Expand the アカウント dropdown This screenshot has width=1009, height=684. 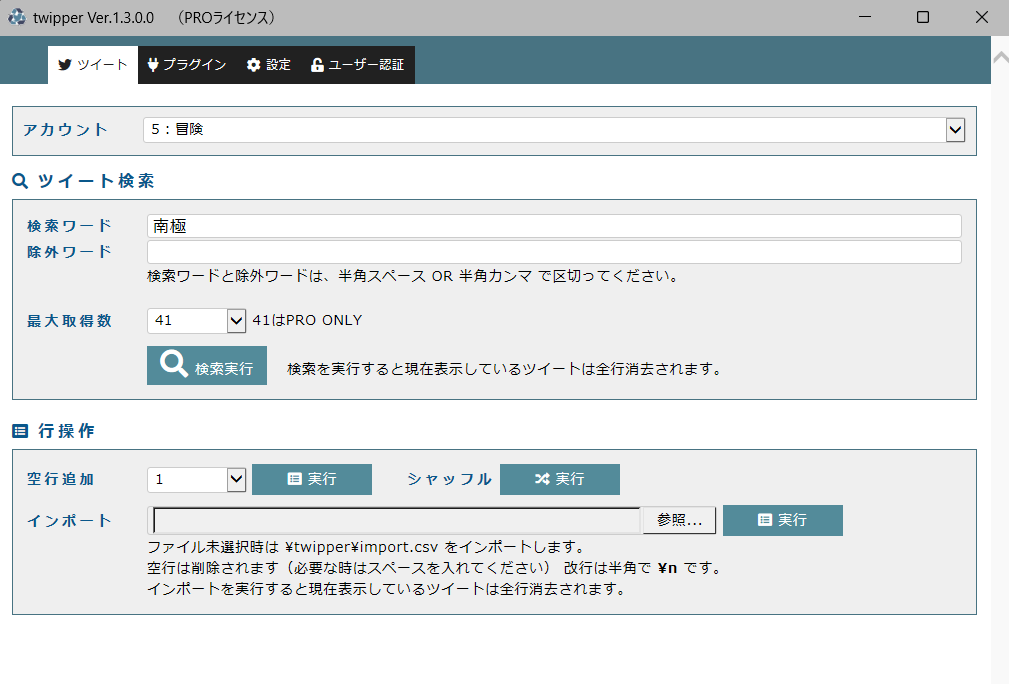(955, 129)
